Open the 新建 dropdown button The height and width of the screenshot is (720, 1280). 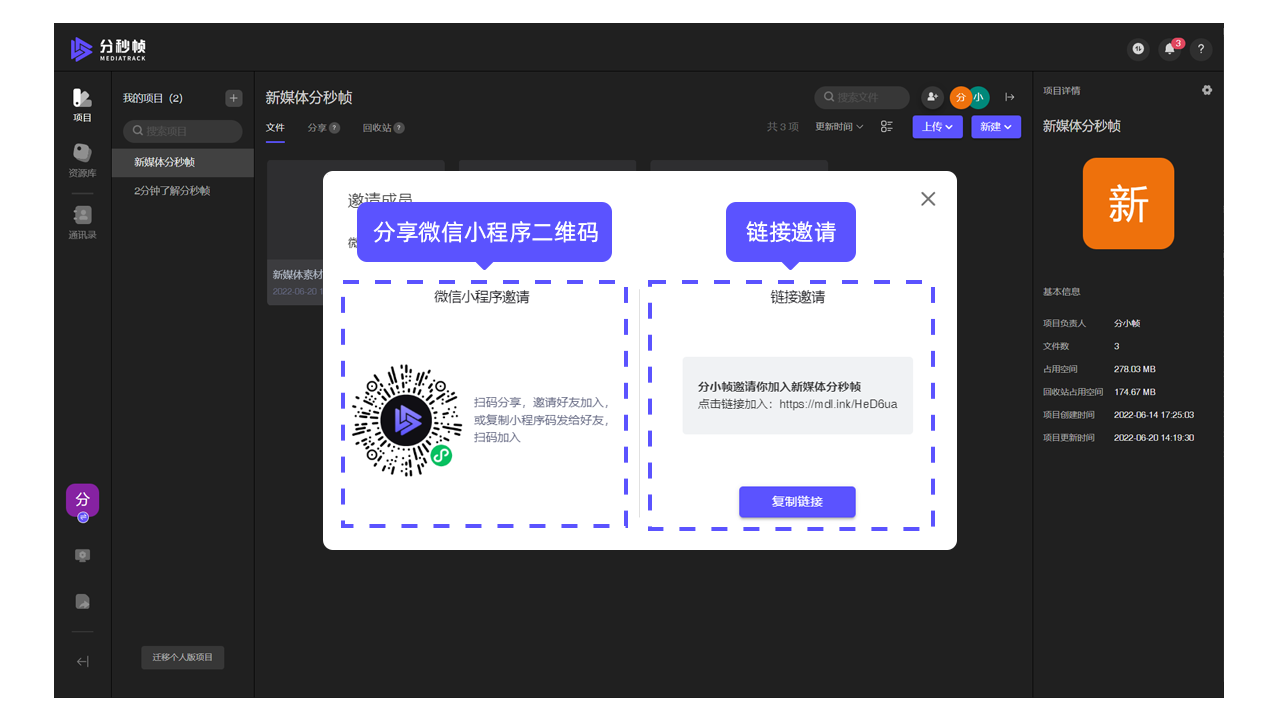click(996, 127)
